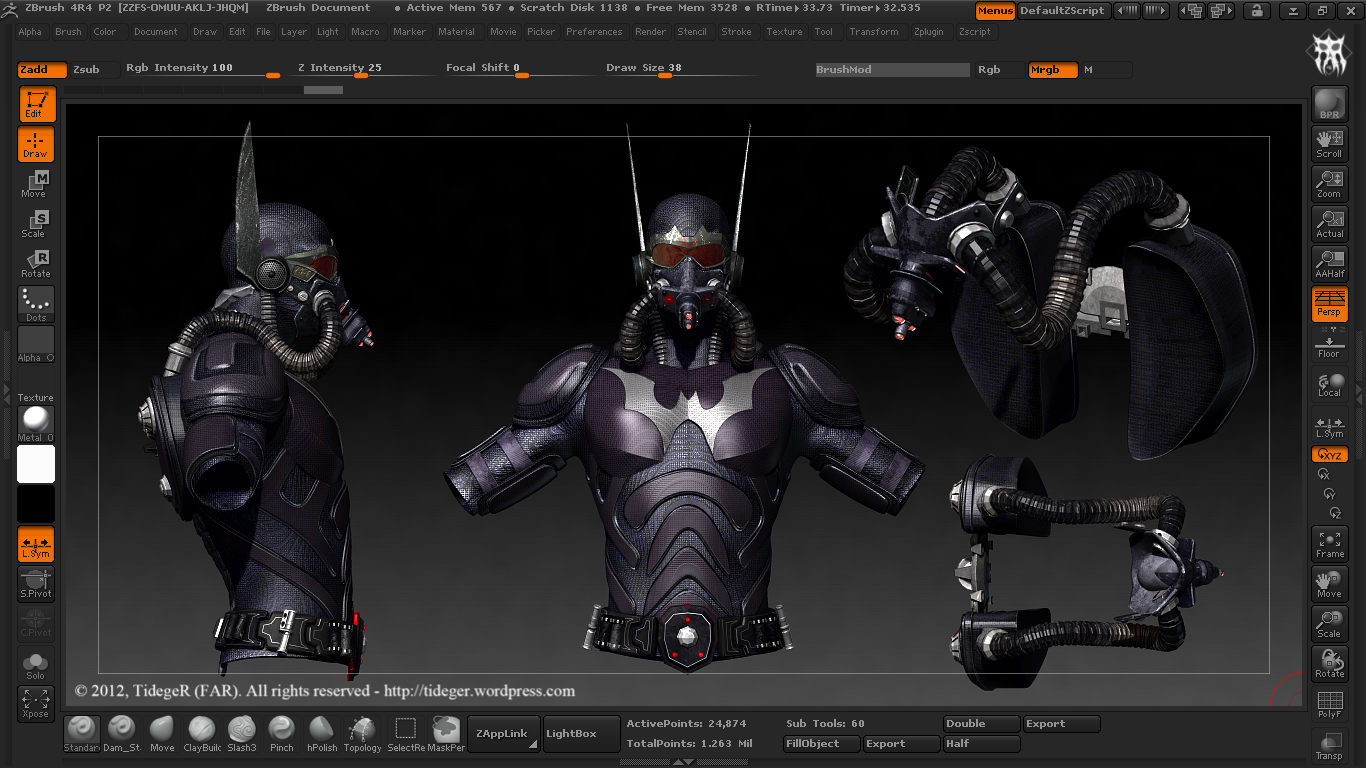This screenshot has height=768, width=1366.
Task: Pick the Slash3 brush
Action: tap(242, 734)
